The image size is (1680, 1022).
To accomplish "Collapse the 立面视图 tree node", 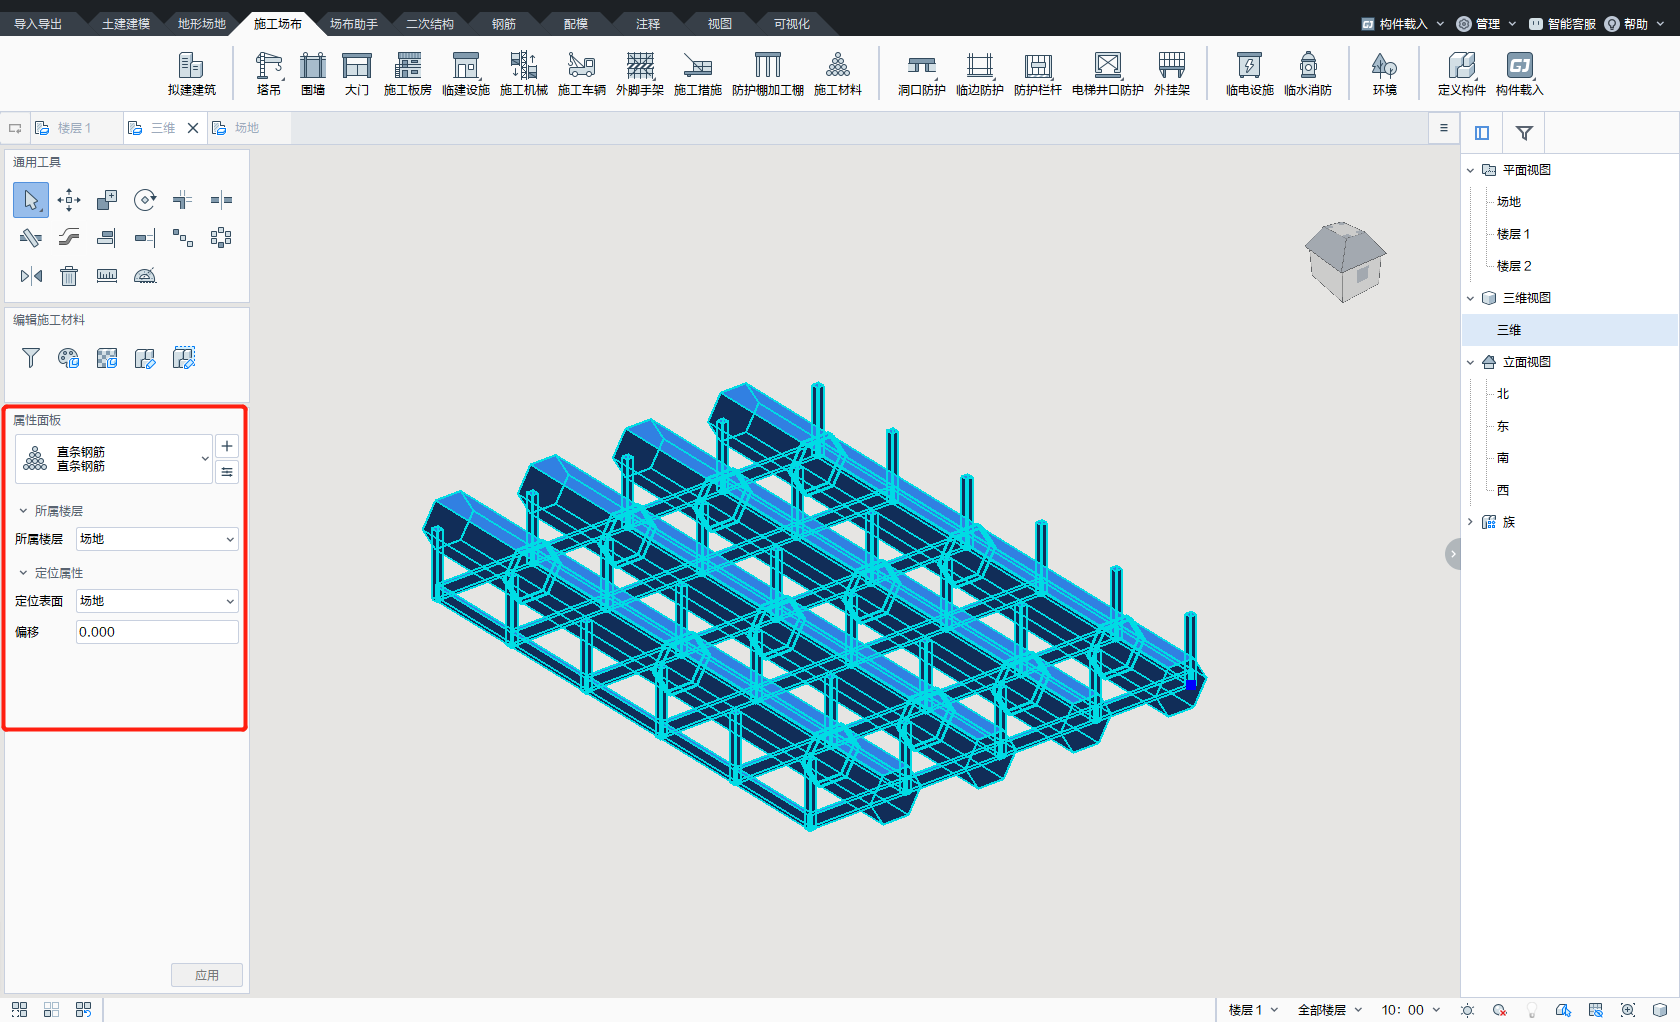I will click(x=1470, y=362).
